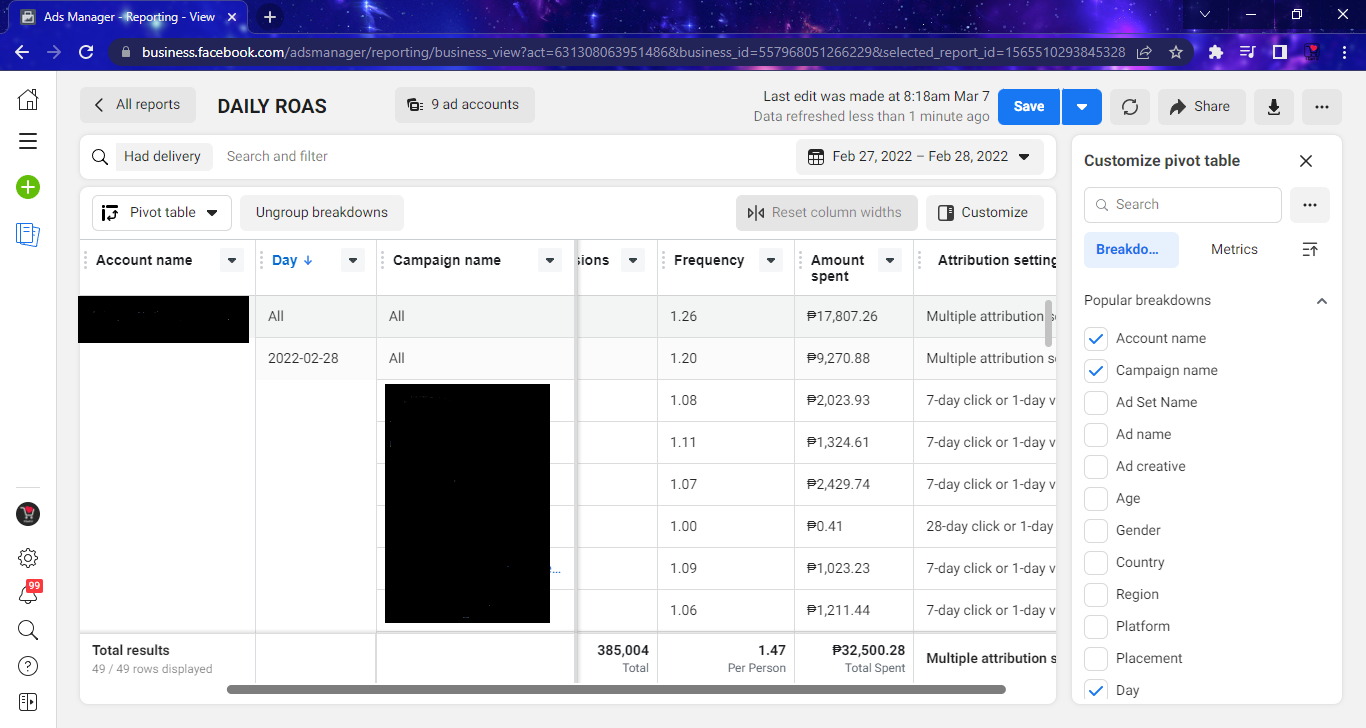
Task: Collapse the Popular breakdowns section
Action: click(x=1322, y=301)
